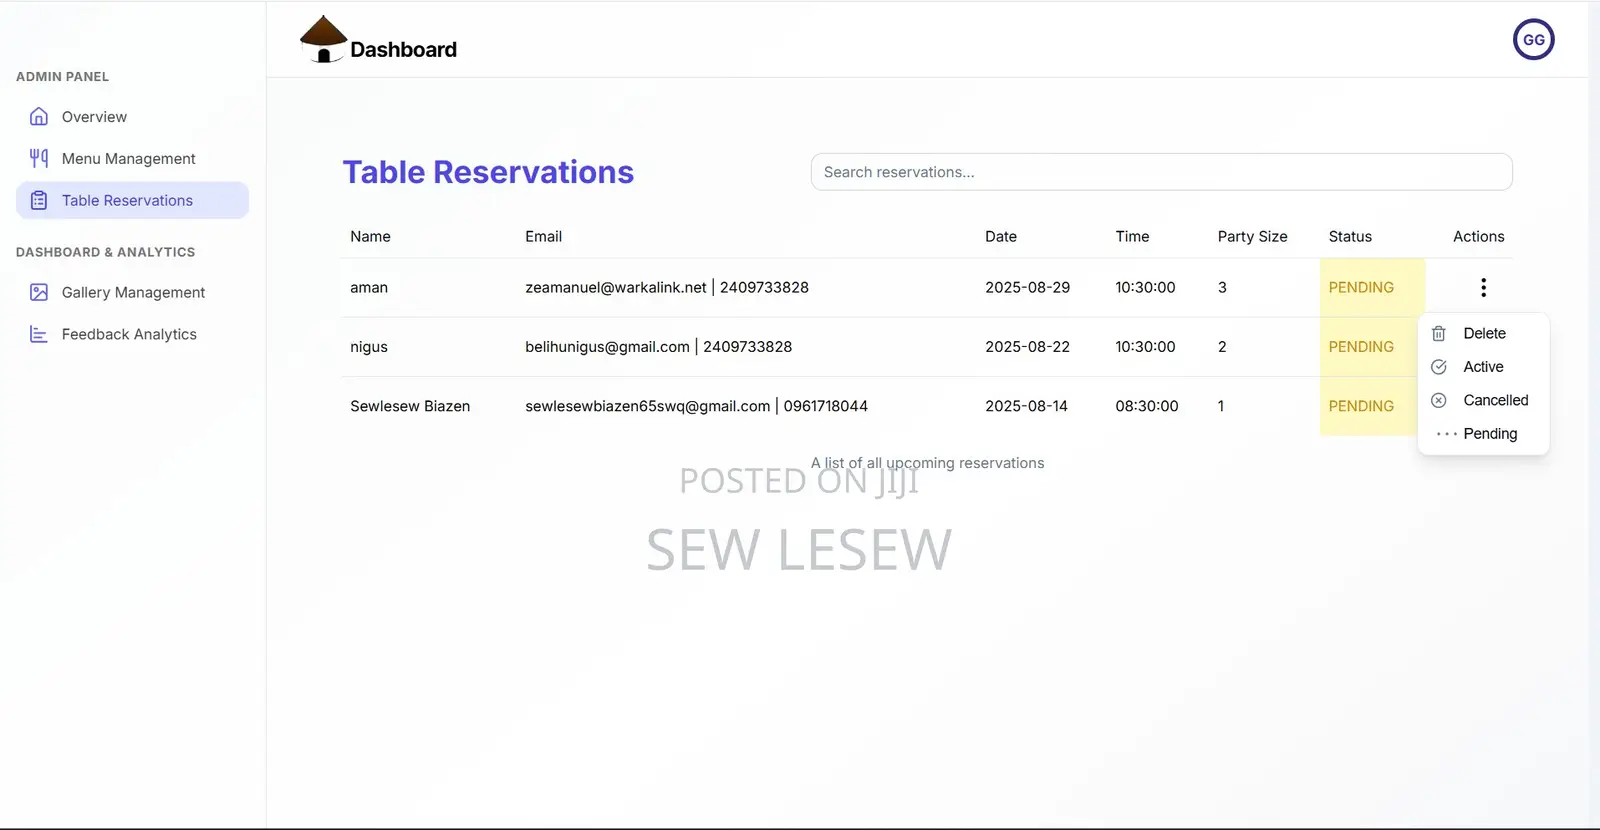Click the Feedback Analytics chart icon
The height and width of the screenshot is (830, 1600).
pos(39,334)
